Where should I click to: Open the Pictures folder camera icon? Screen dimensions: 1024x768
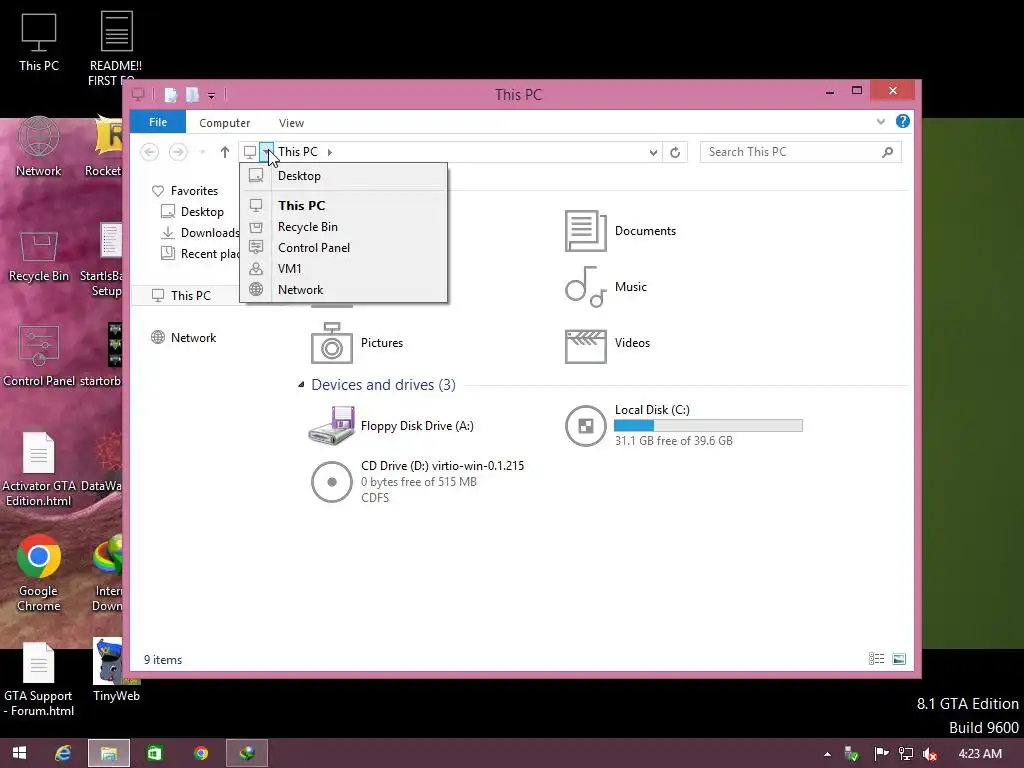[x=332, y=343]
